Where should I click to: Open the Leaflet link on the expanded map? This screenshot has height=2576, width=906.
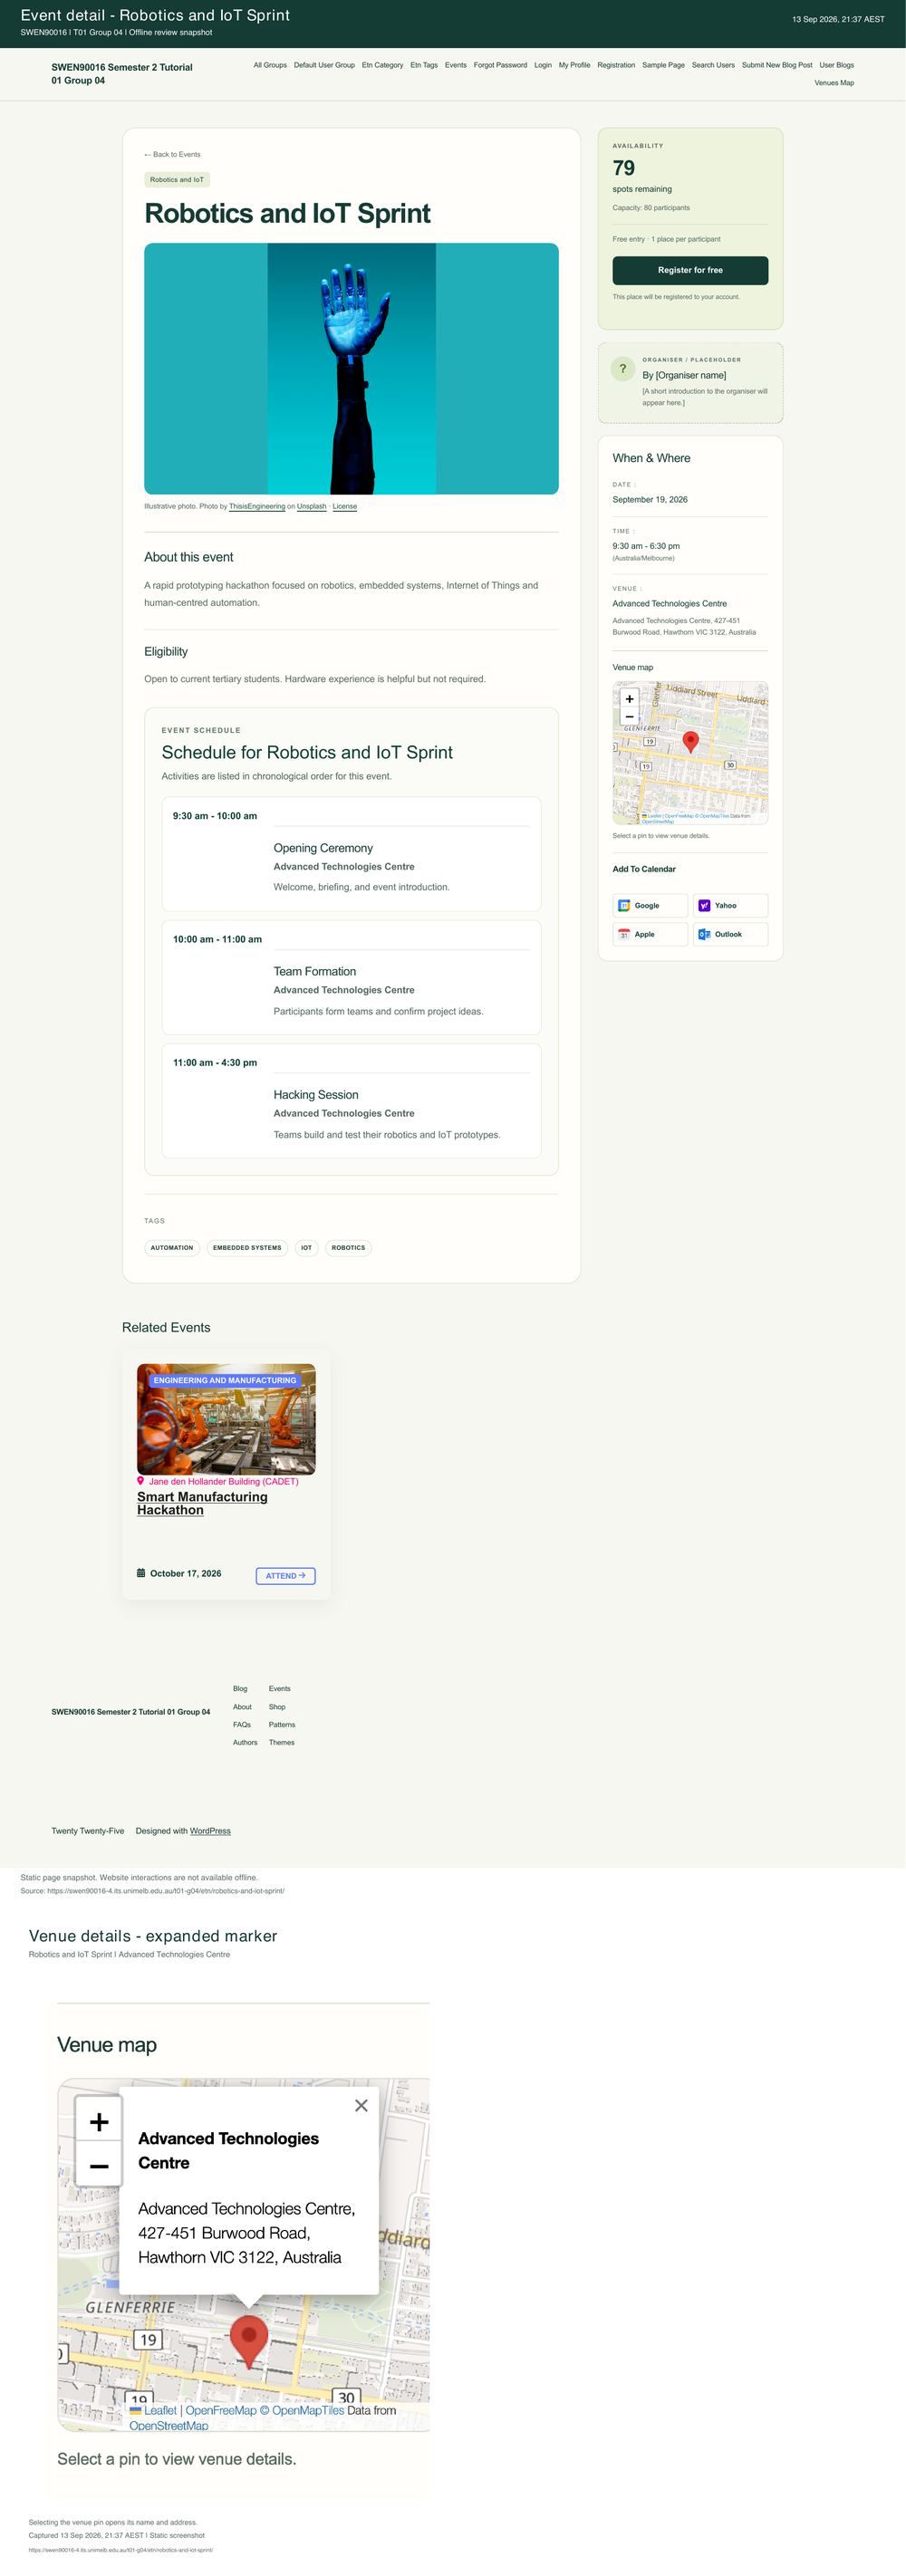160,2410
